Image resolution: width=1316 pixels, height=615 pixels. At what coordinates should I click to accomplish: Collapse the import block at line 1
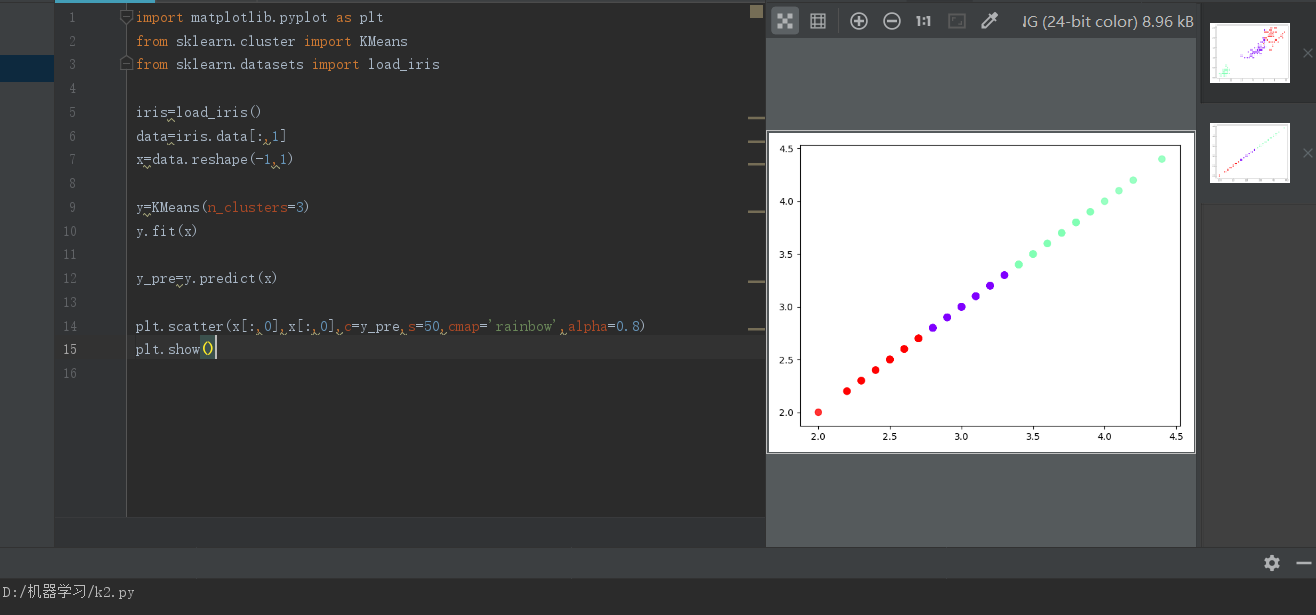click(126, 17)
